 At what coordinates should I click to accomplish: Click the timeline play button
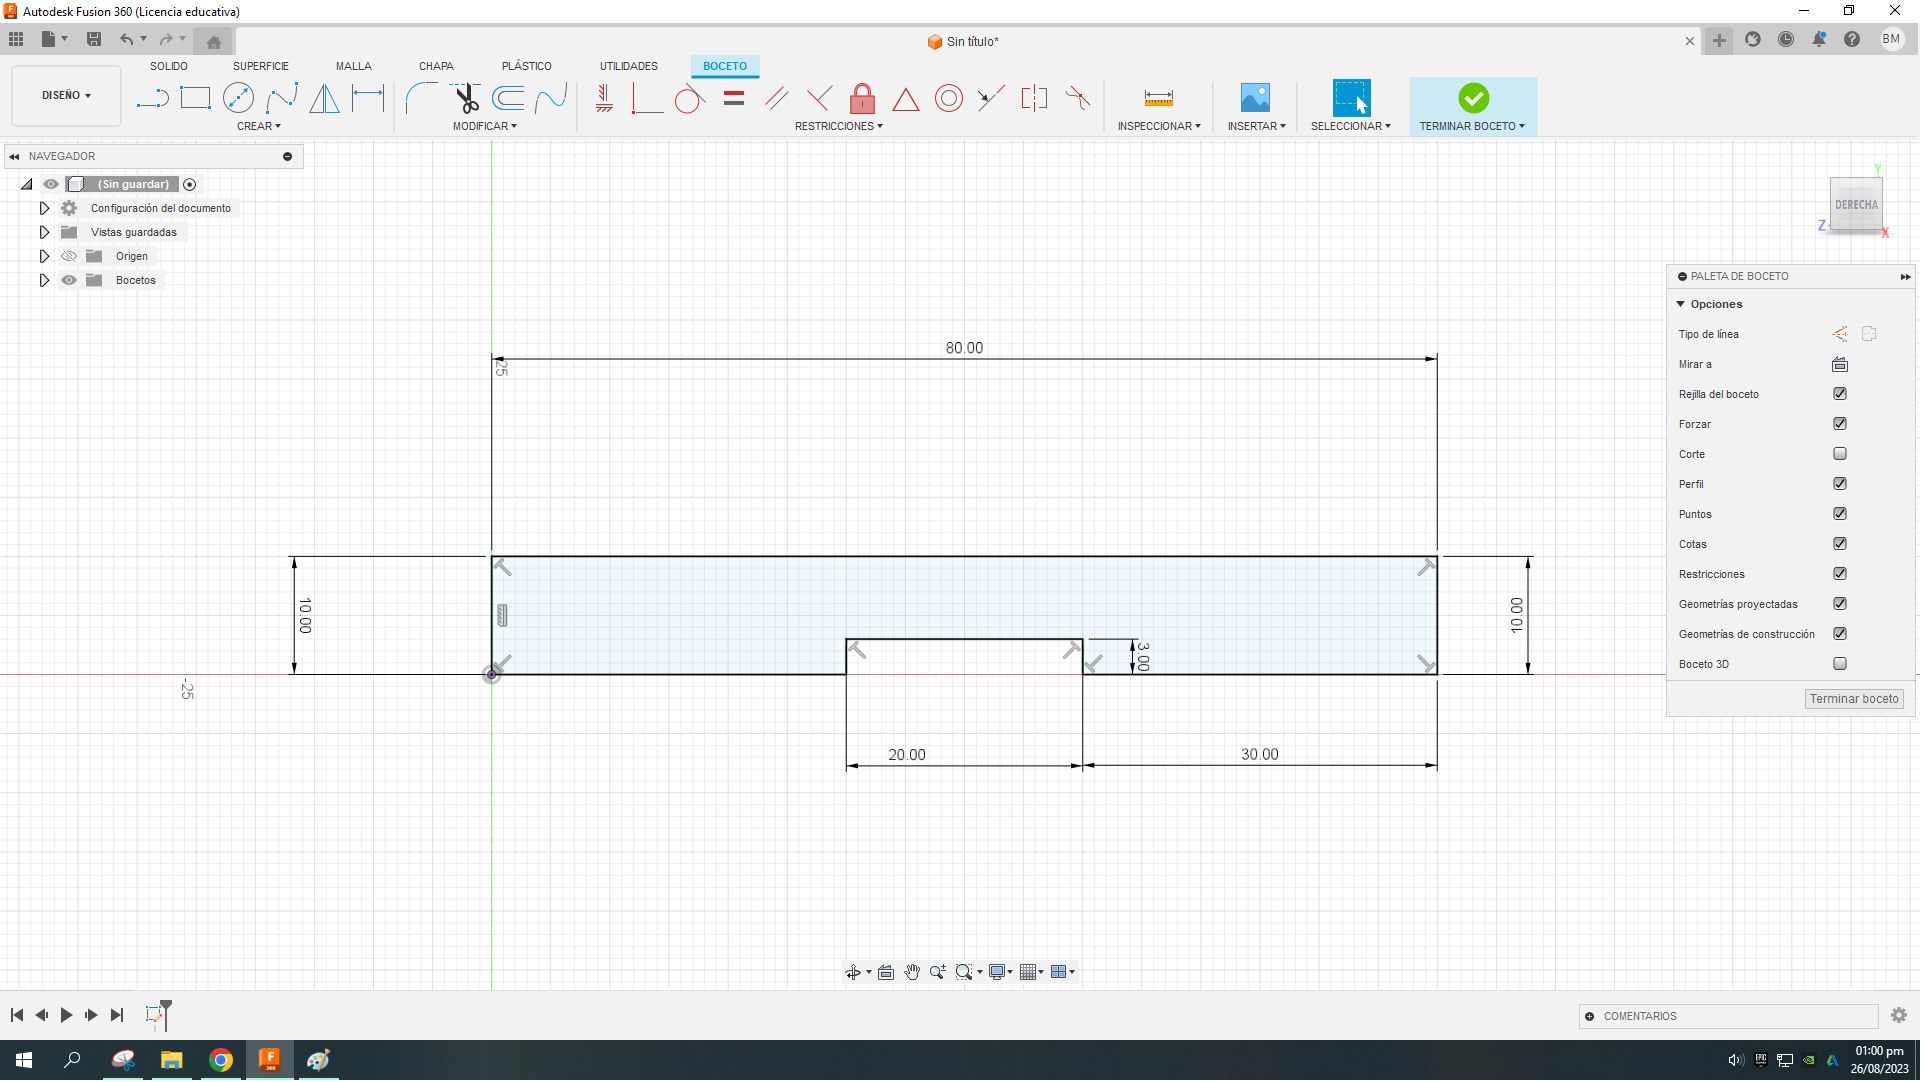[x=66, y=1017]
